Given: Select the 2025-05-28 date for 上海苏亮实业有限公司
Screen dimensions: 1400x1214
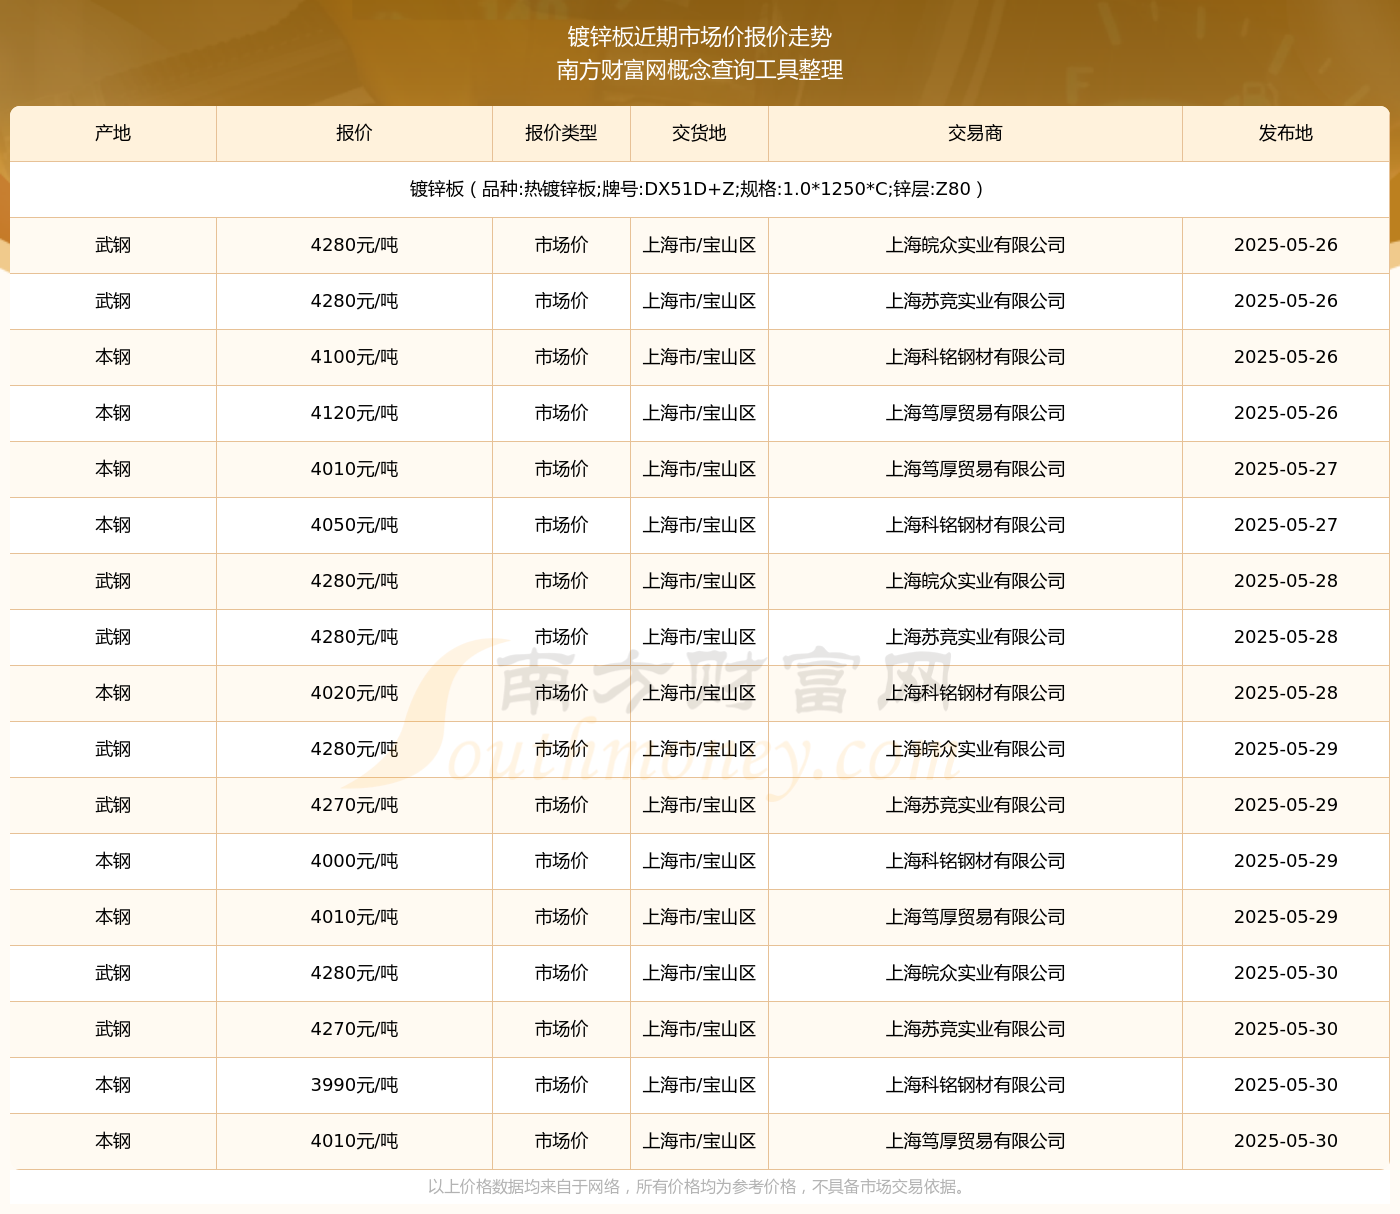Looking at the screenshot, I should (x=1286, y=637).
